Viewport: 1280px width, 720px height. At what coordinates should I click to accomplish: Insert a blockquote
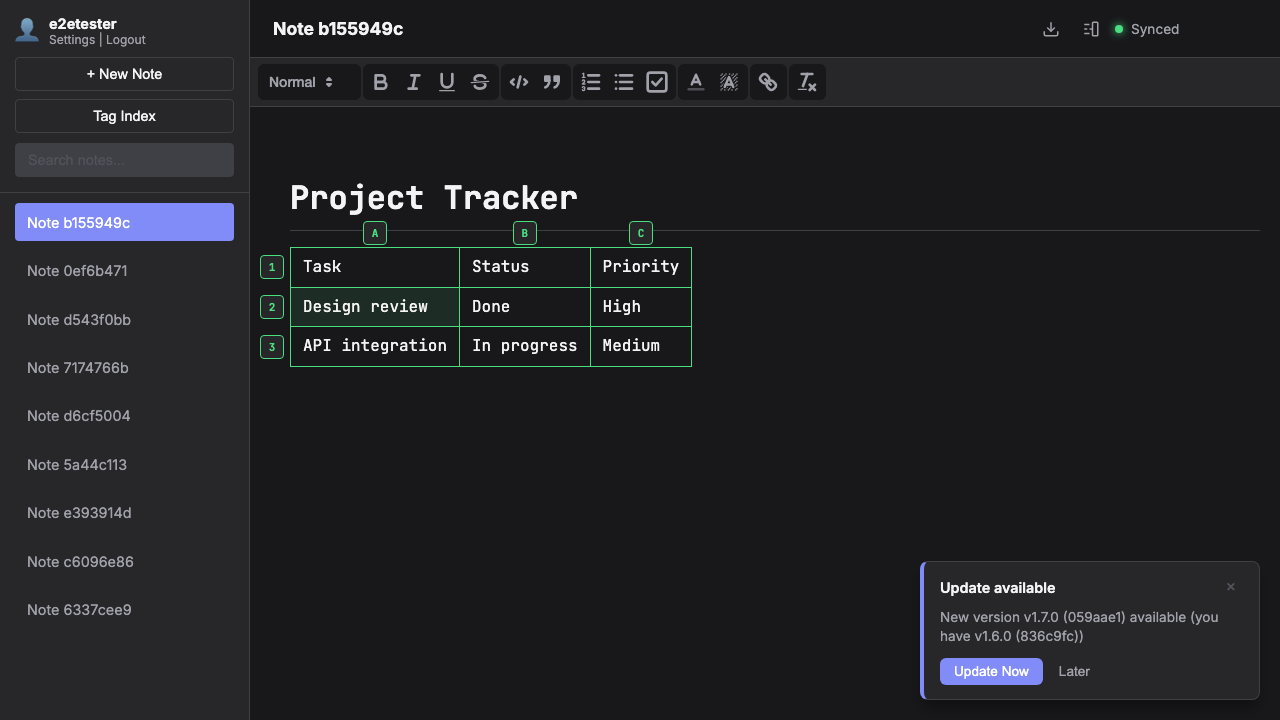(x=551, y=82)
